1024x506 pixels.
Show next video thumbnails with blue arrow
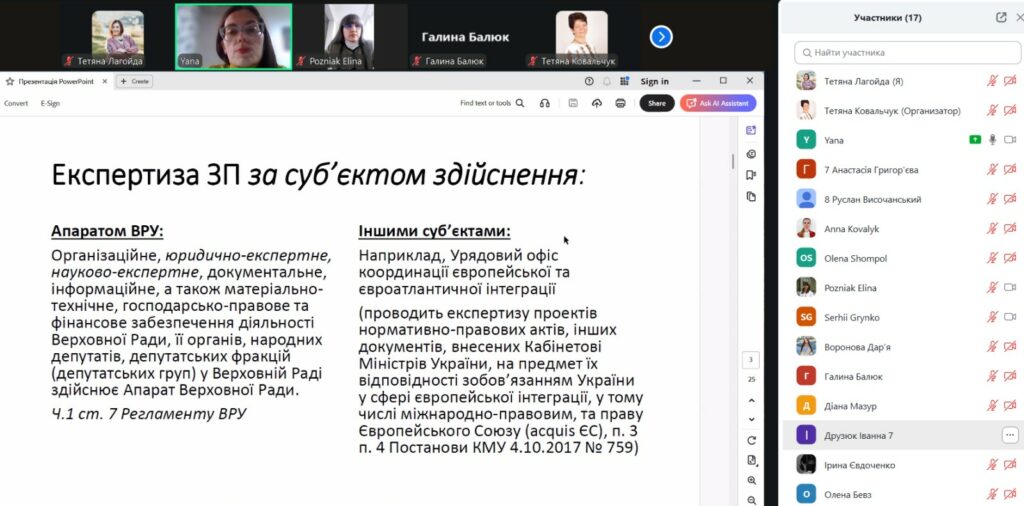(x=661, y=37)
